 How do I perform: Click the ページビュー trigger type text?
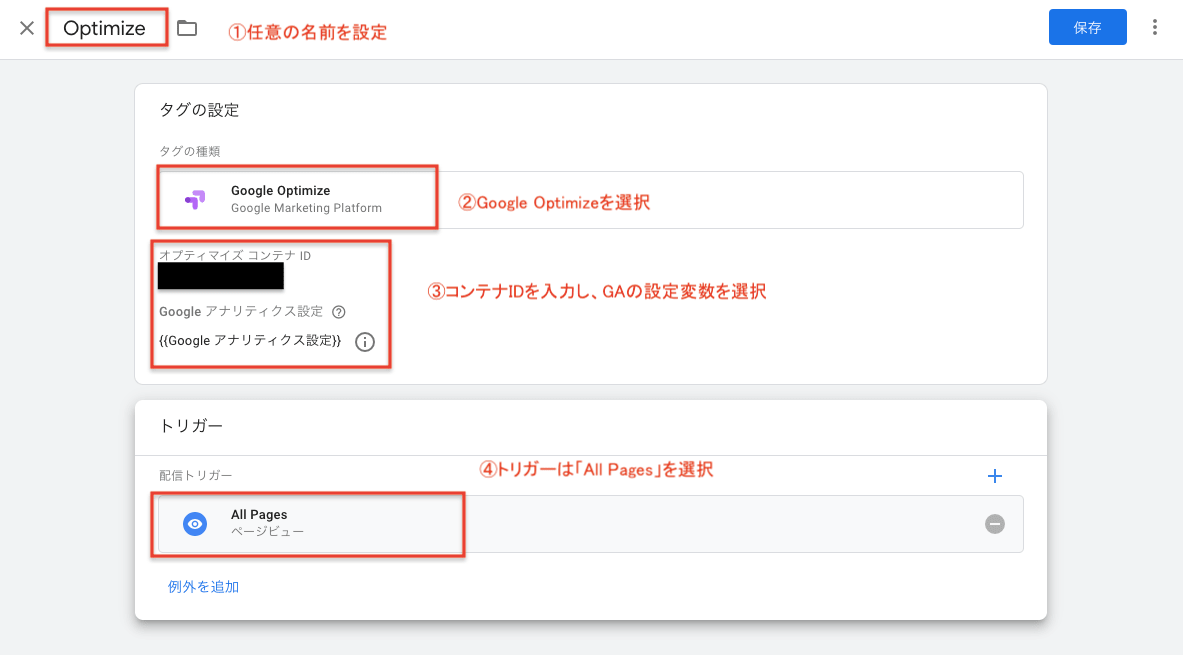click(267, 531)
